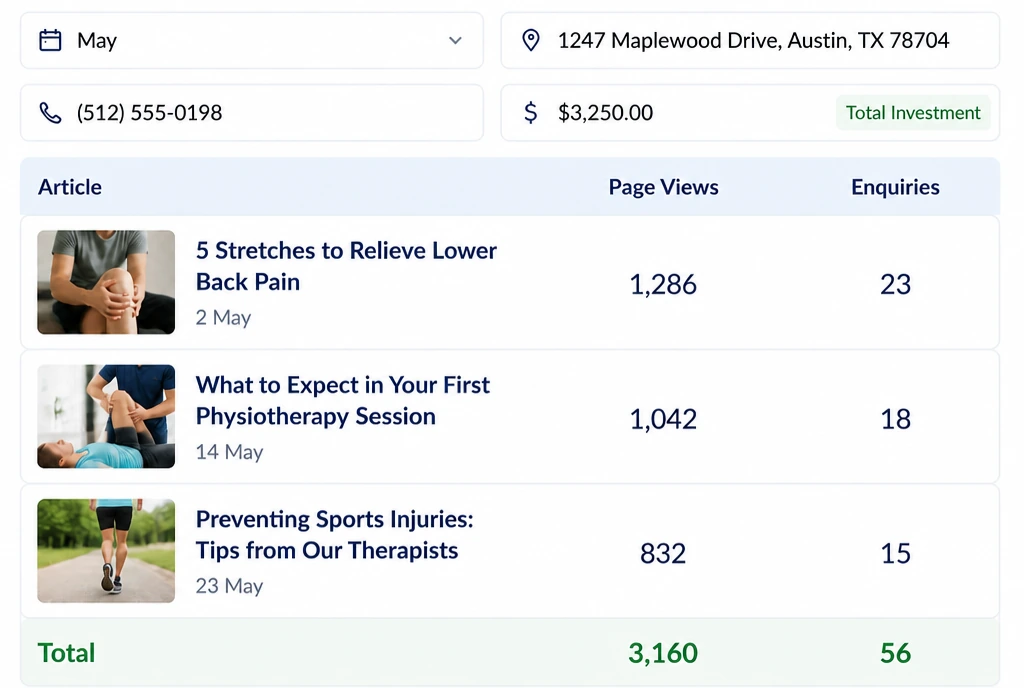Expand the May month dropdown chevron
The width and height of the screenshot is (1024, 688).
pos(455,40)
